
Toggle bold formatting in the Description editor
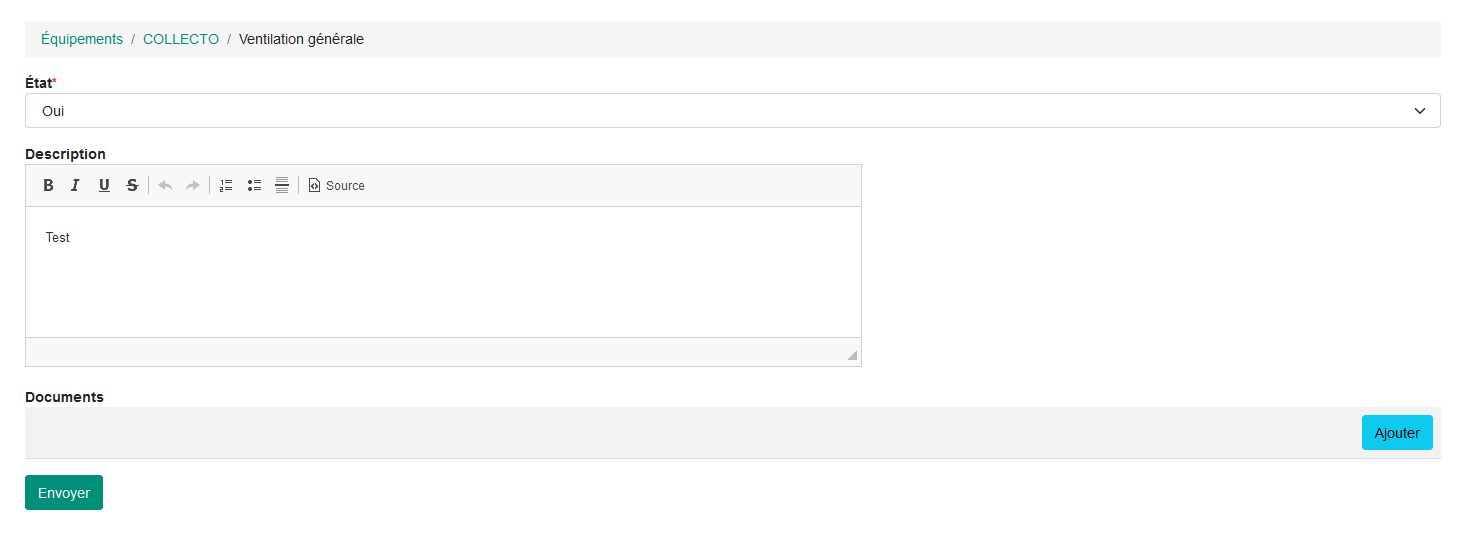point(48,185)
